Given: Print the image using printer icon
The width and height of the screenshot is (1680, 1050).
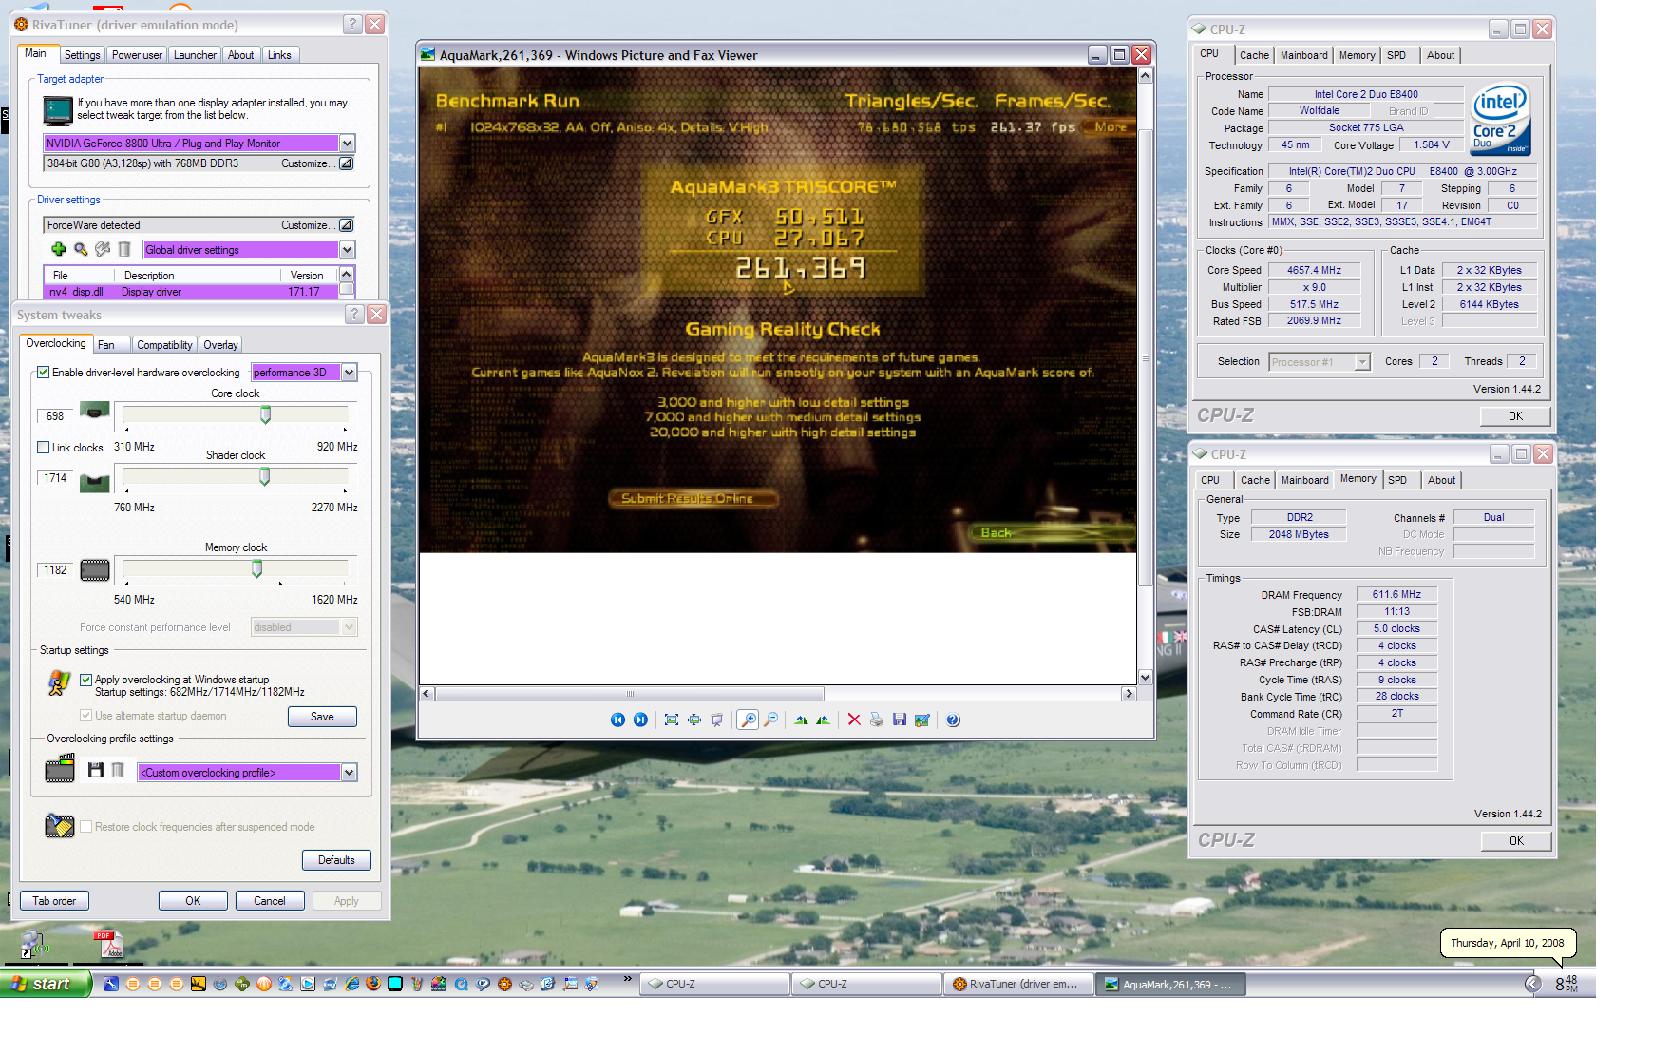Looking at the screenshot, I should pos(877,720).
